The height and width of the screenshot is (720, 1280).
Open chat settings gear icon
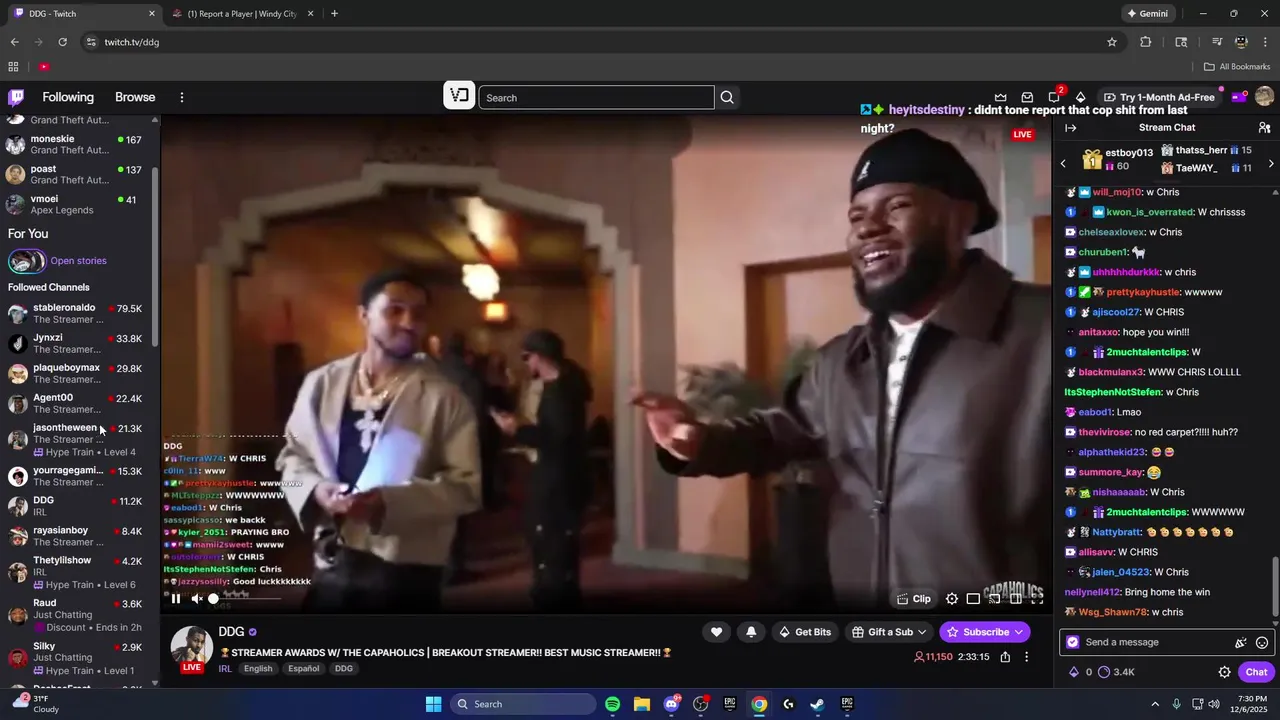[1224, 672]
